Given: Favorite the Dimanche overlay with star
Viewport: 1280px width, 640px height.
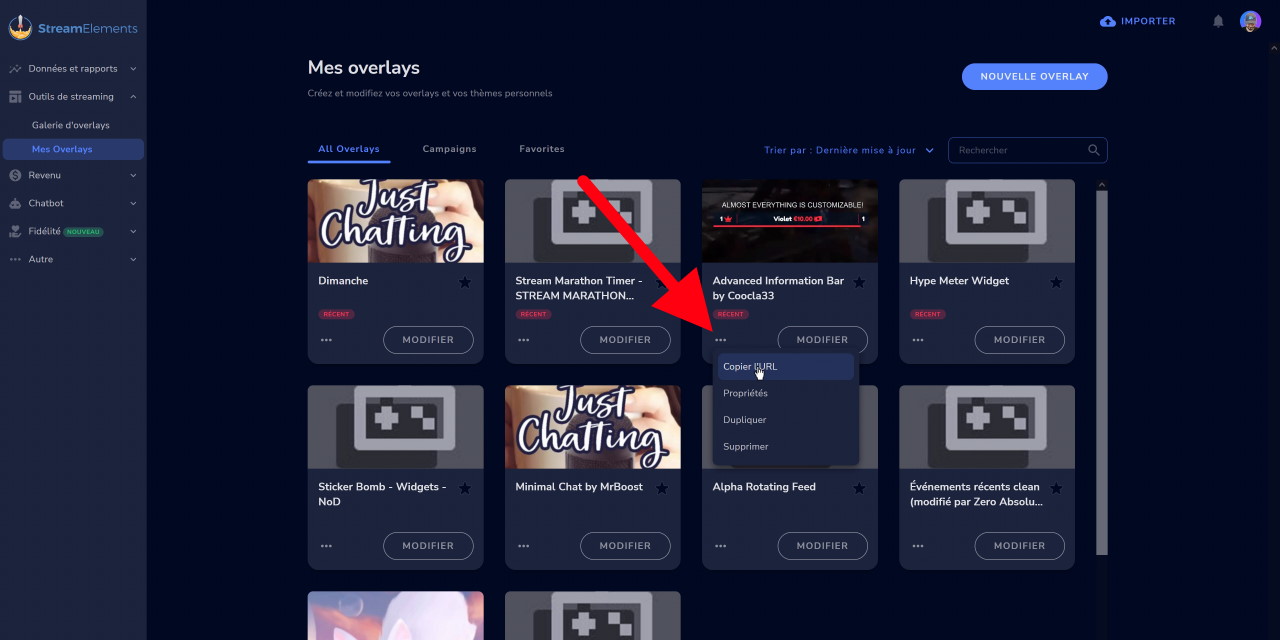Looking at the screenshot, I should (x=465, y=283).
